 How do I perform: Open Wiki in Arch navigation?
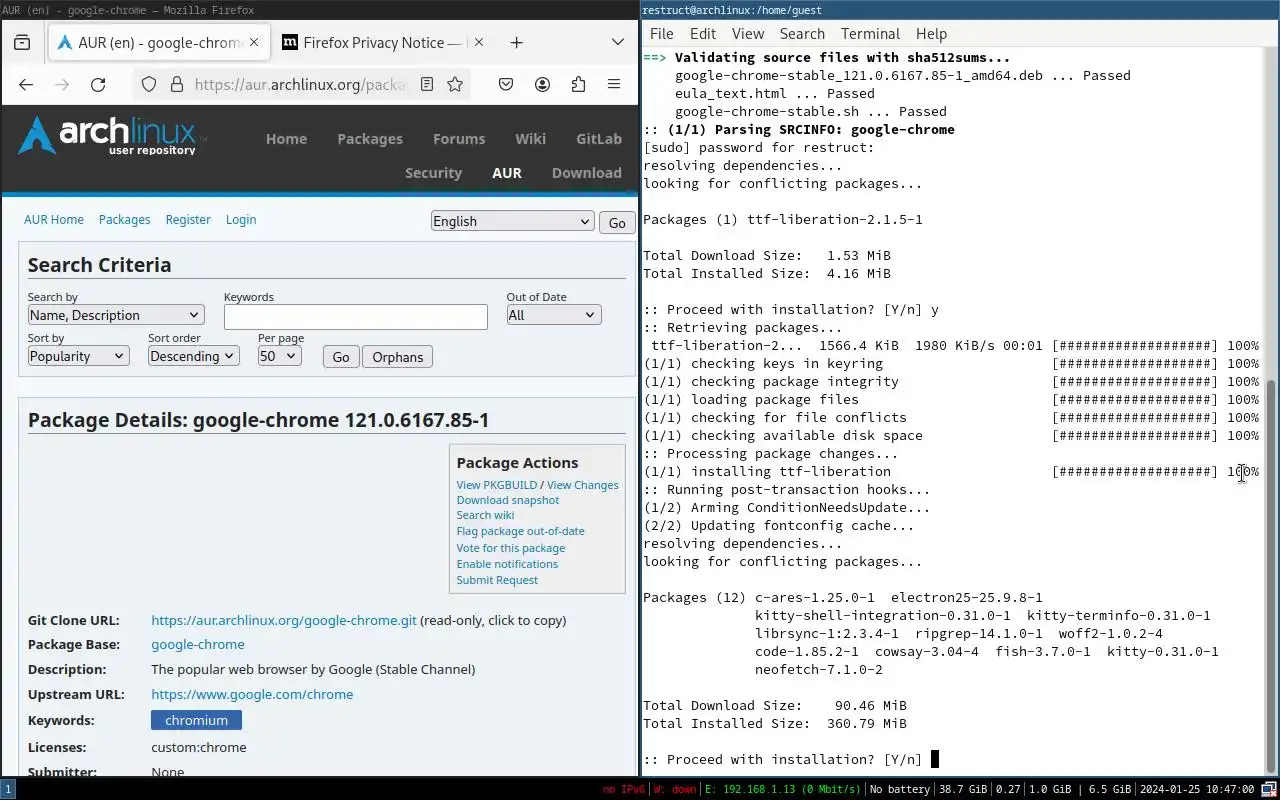coord(531,139)
